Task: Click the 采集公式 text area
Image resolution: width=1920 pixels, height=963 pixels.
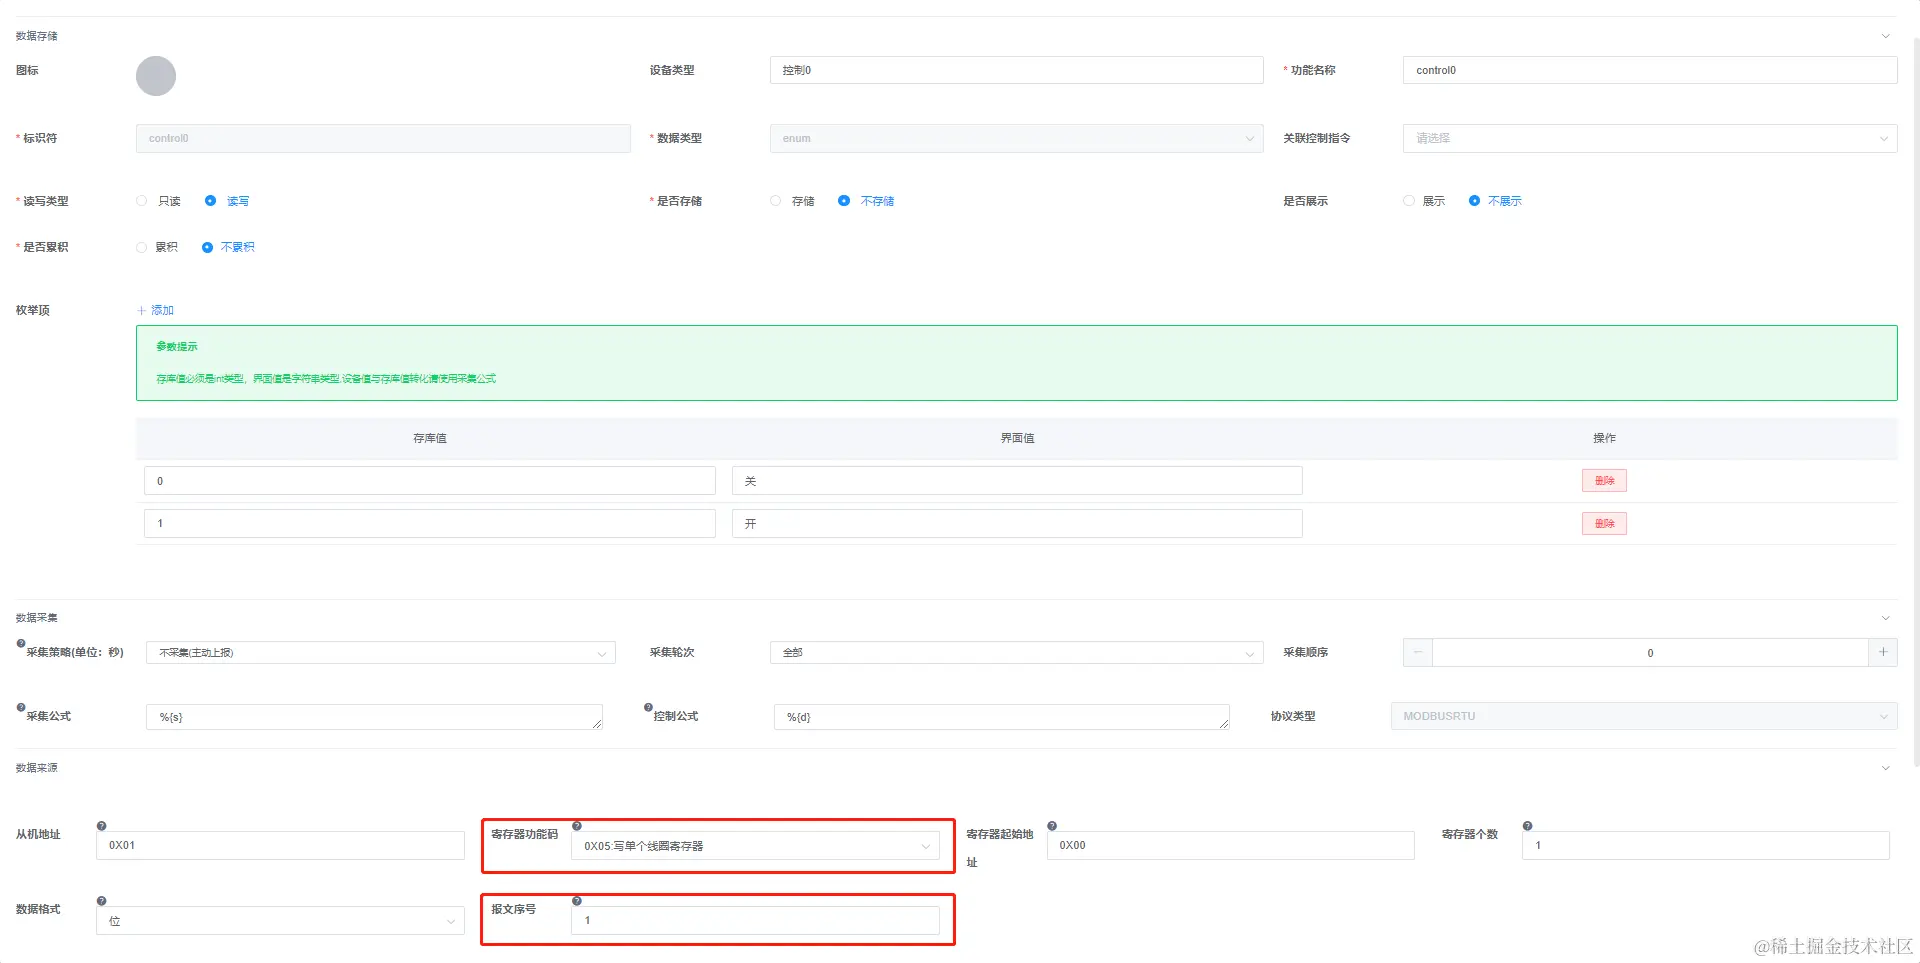Action: [374, 716]
